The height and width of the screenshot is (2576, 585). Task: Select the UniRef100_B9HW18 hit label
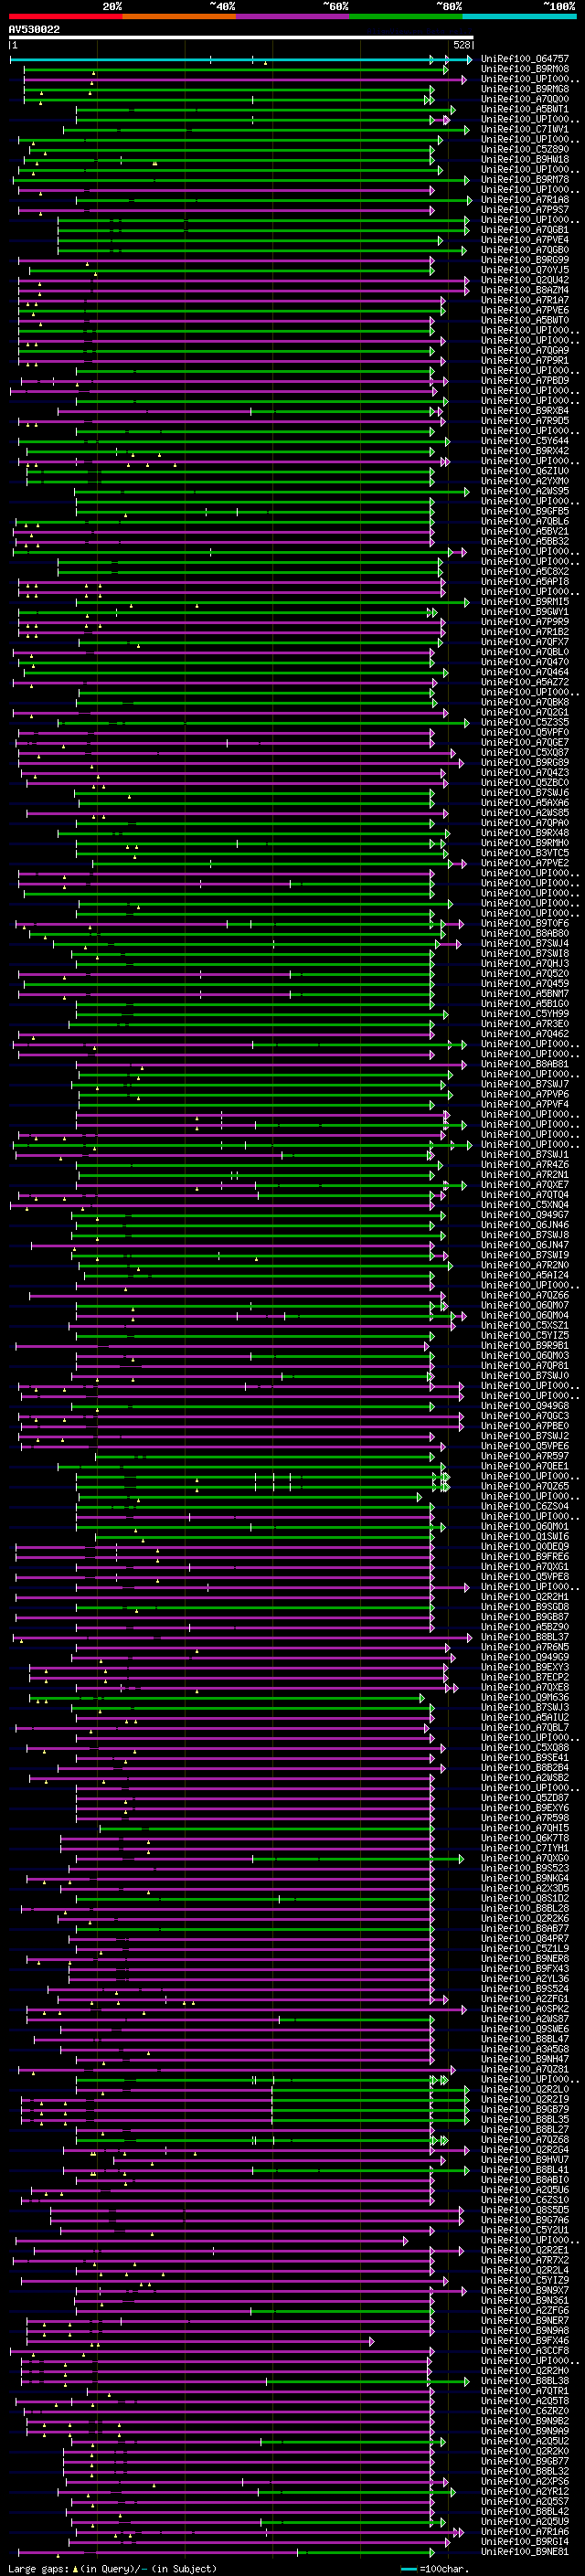pyautogui.click(x=524, y=159)
